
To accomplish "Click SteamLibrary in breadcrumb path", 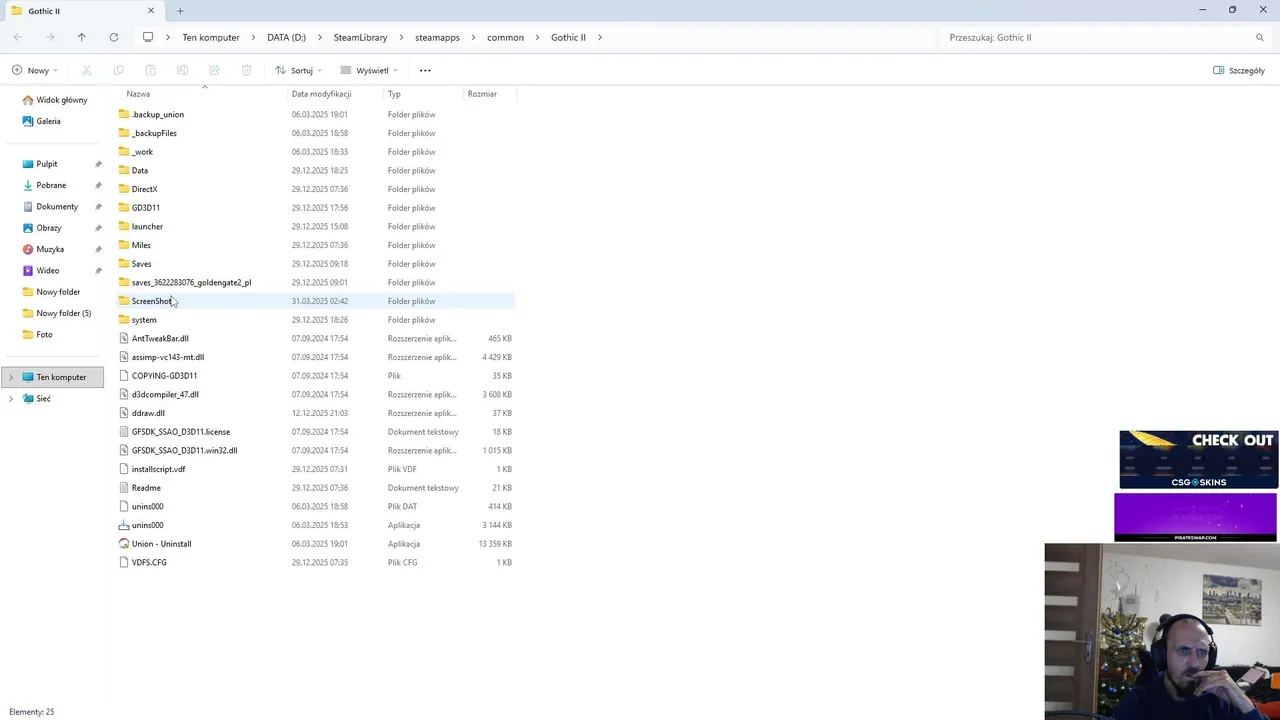I will click(360, 37).
